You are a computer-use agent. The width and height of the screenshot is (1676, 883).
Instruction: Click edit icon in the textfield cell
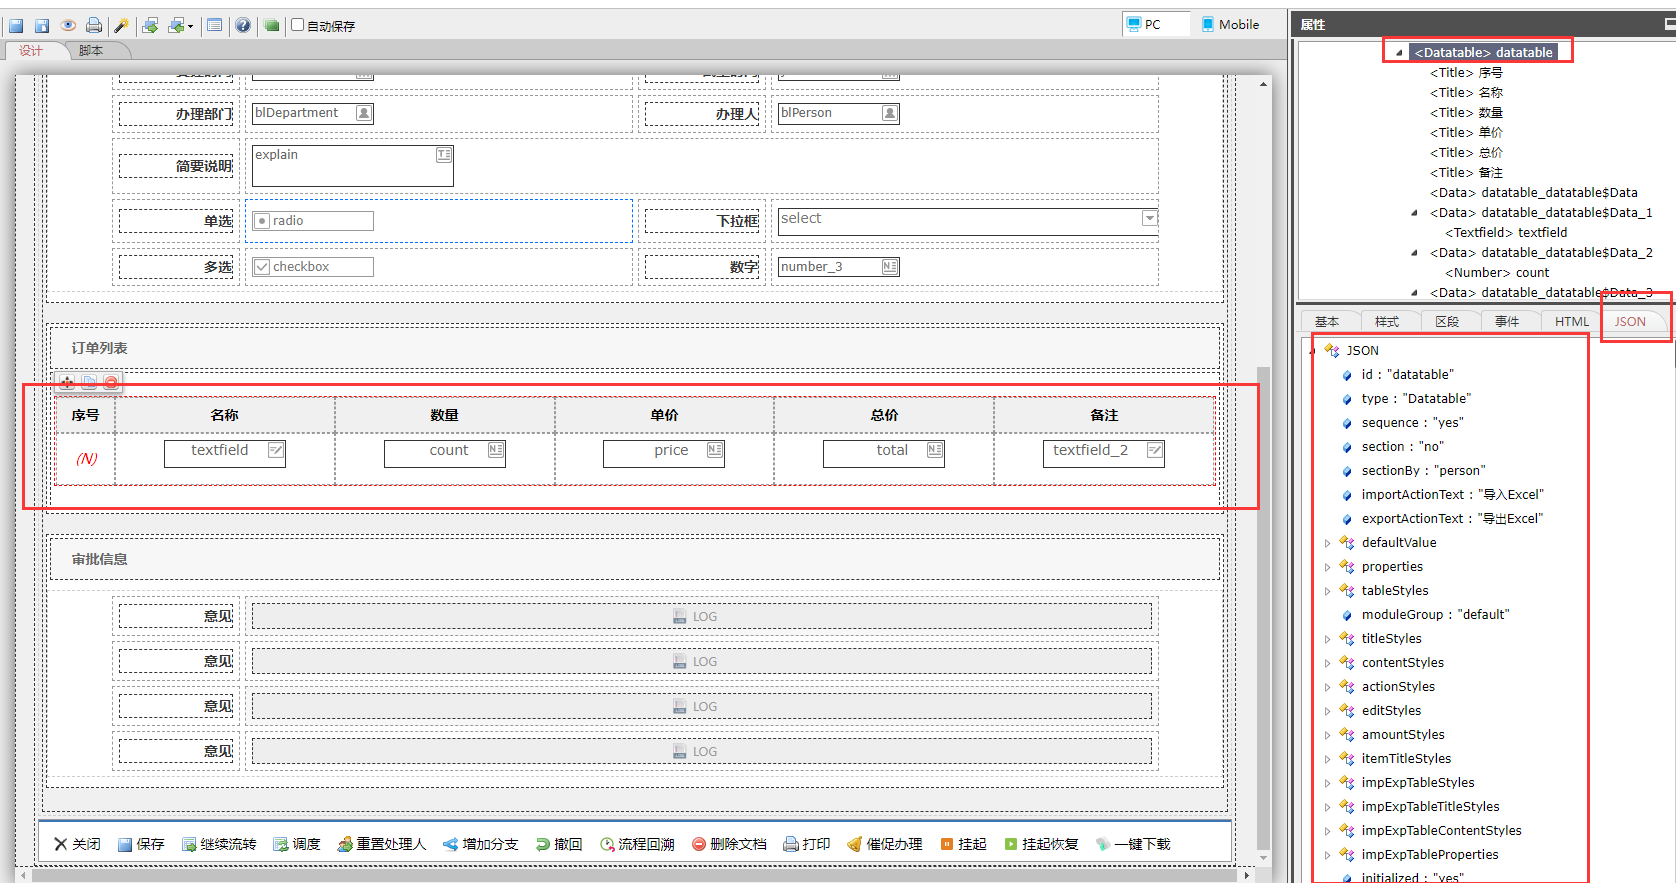(x=275, y=450)
